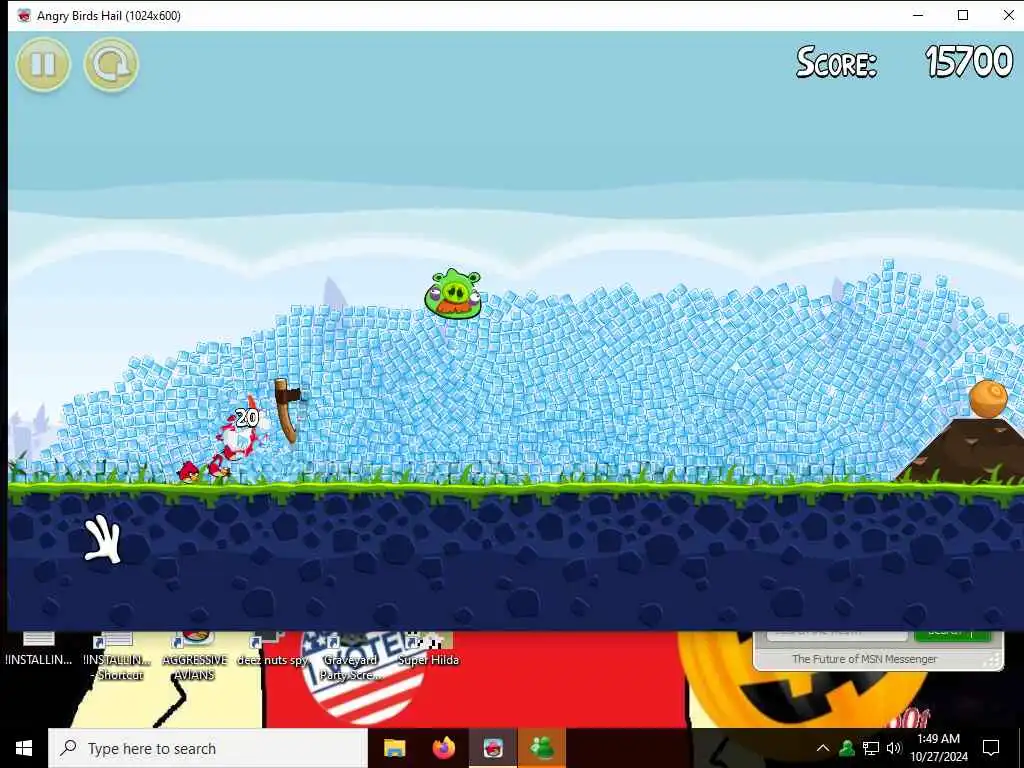Open Firefox from the taskbar
This screenshot has height=768, width=1024.
(443, 748)
